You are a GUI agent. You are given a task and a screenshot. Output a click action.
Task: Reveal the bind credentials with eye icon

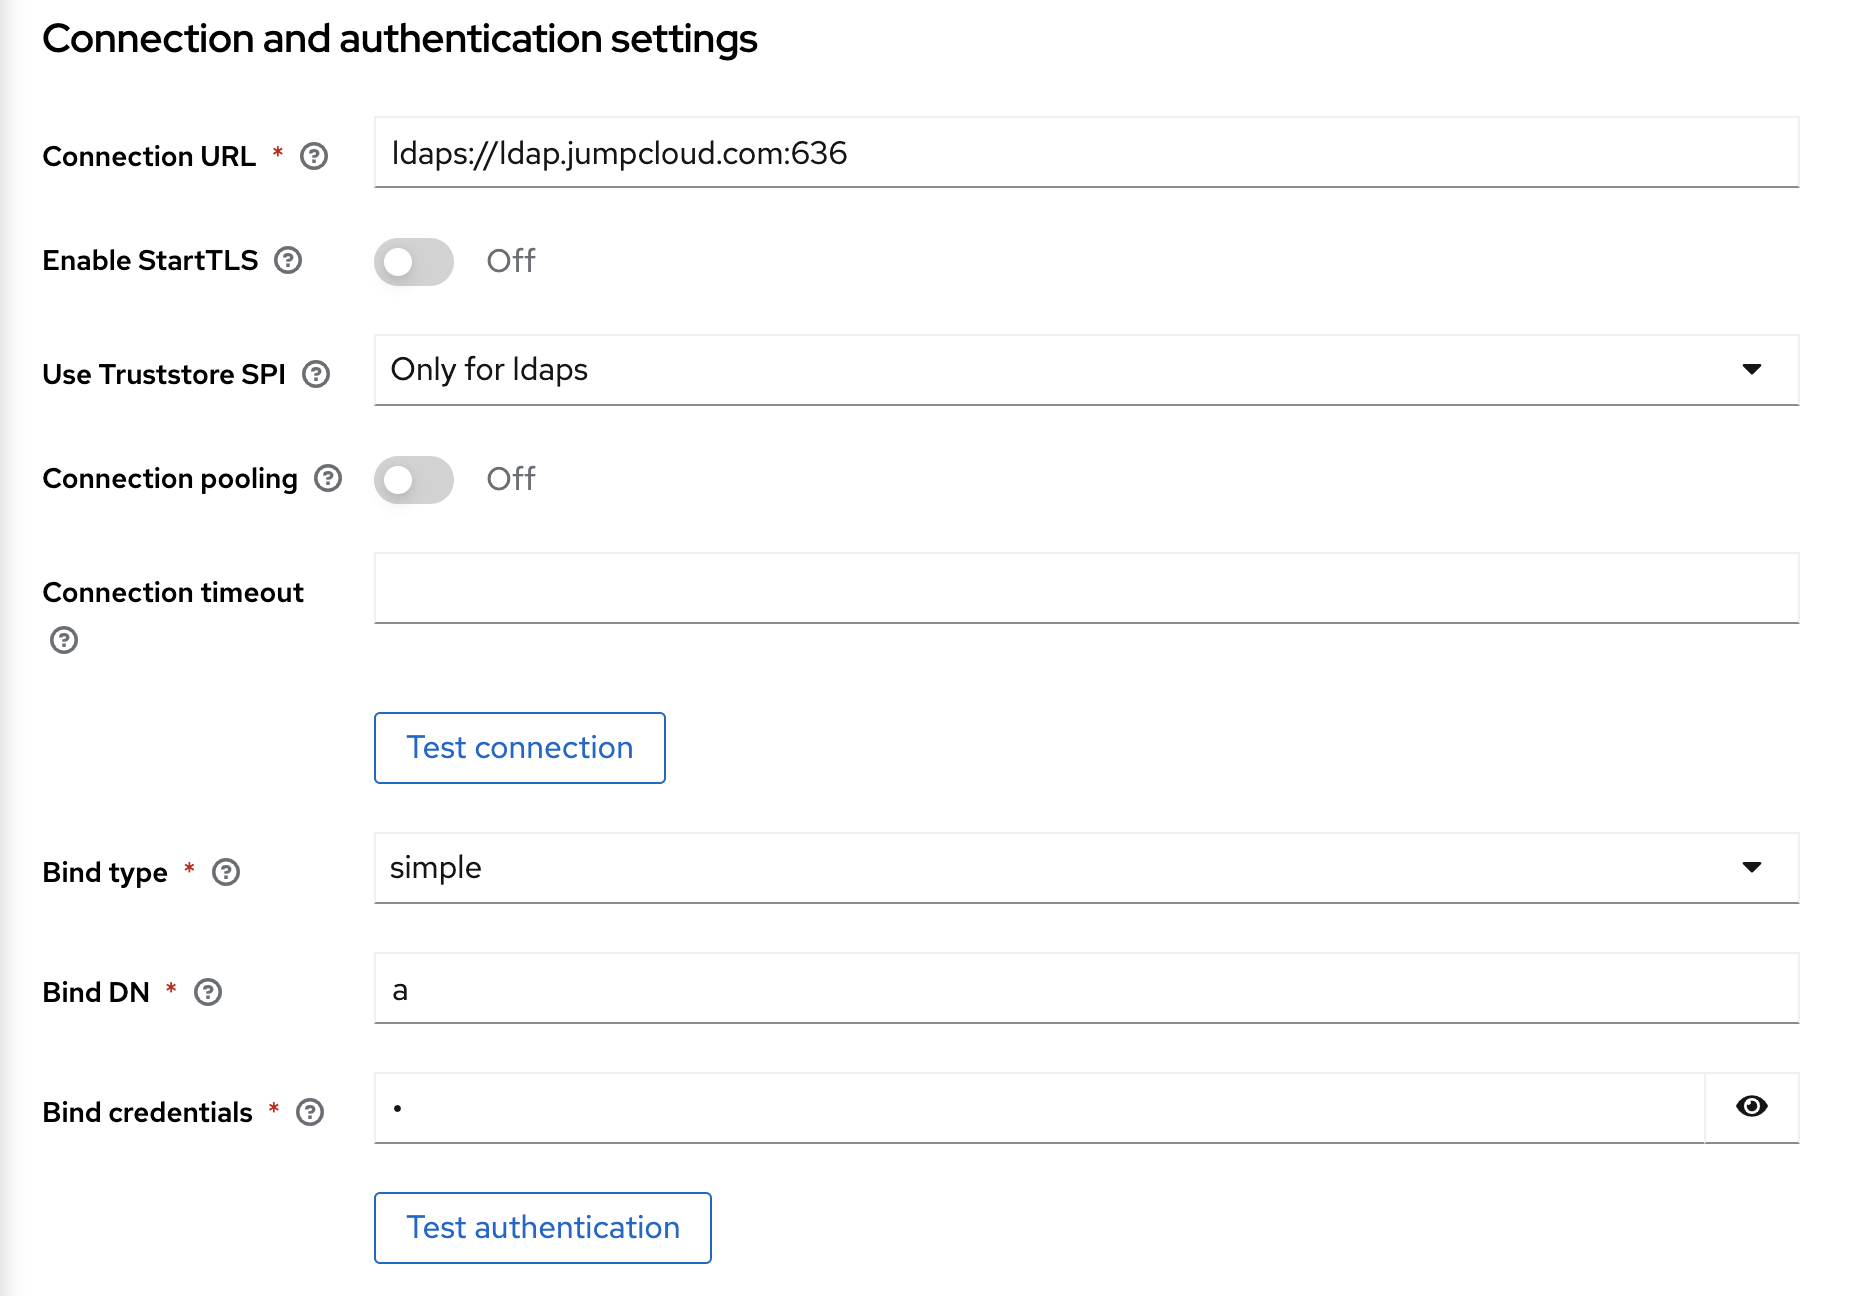click(x=1751, y=1107)
